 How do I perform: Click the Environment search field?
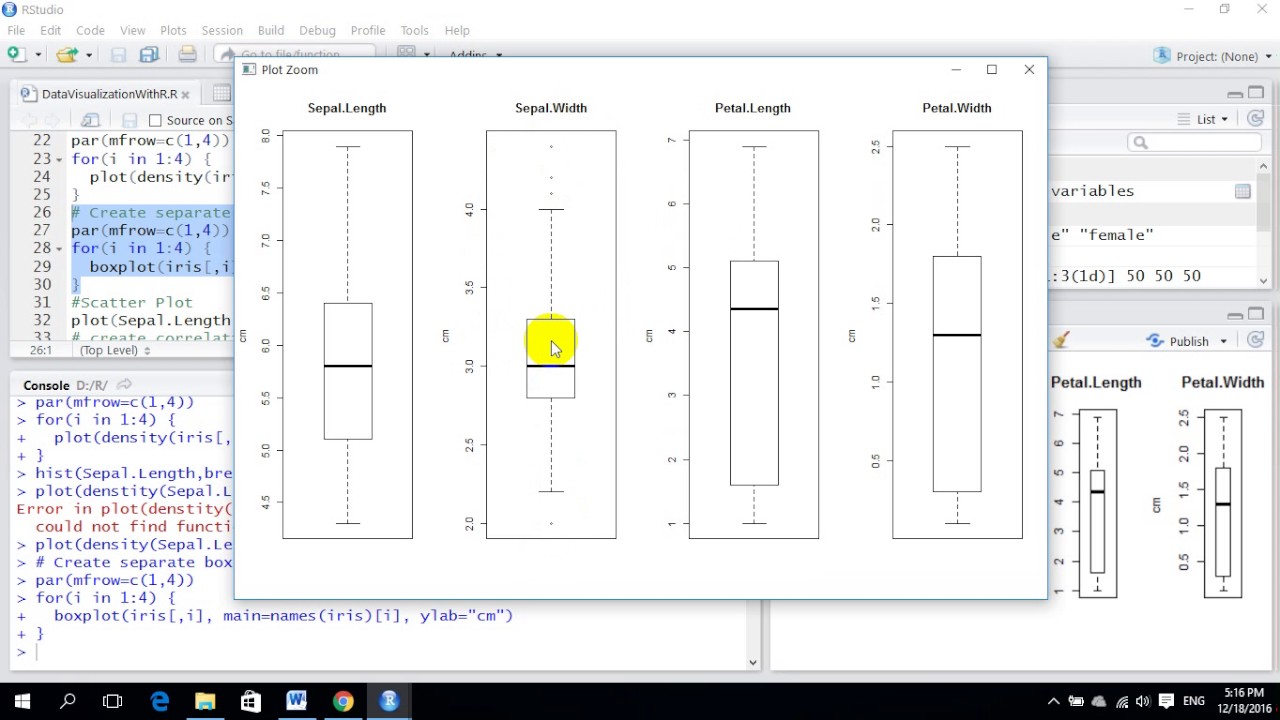1194,143
